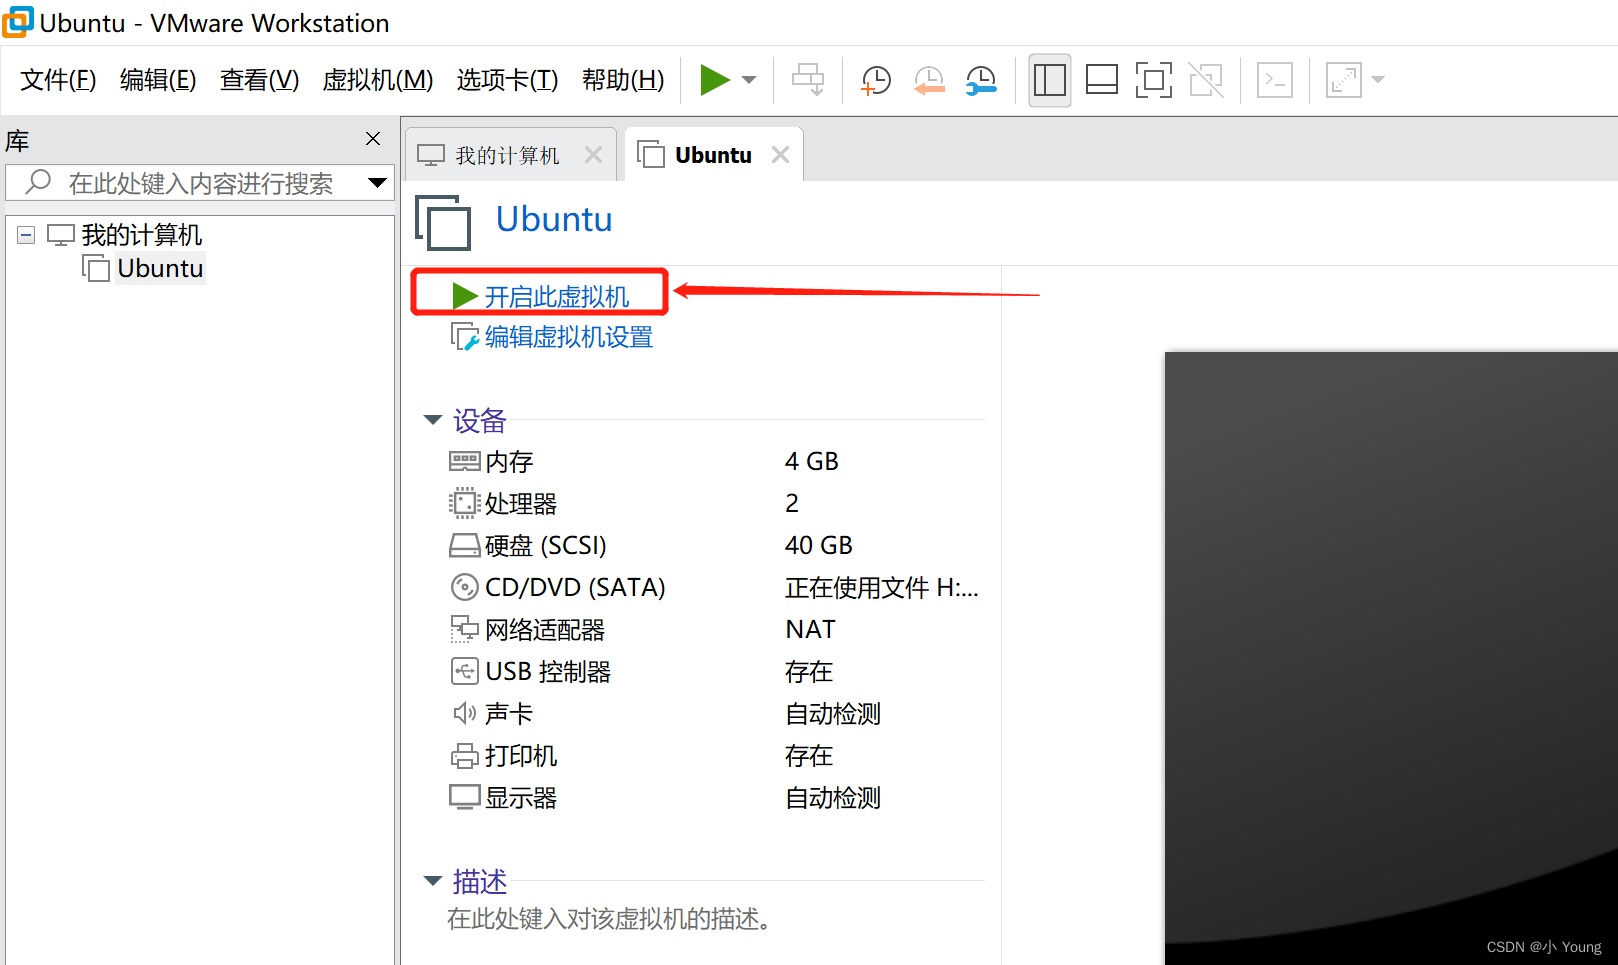Screen dimensions: 1618x965
Task: Click the stretch guest display icon
Action: pos(1344,80)
